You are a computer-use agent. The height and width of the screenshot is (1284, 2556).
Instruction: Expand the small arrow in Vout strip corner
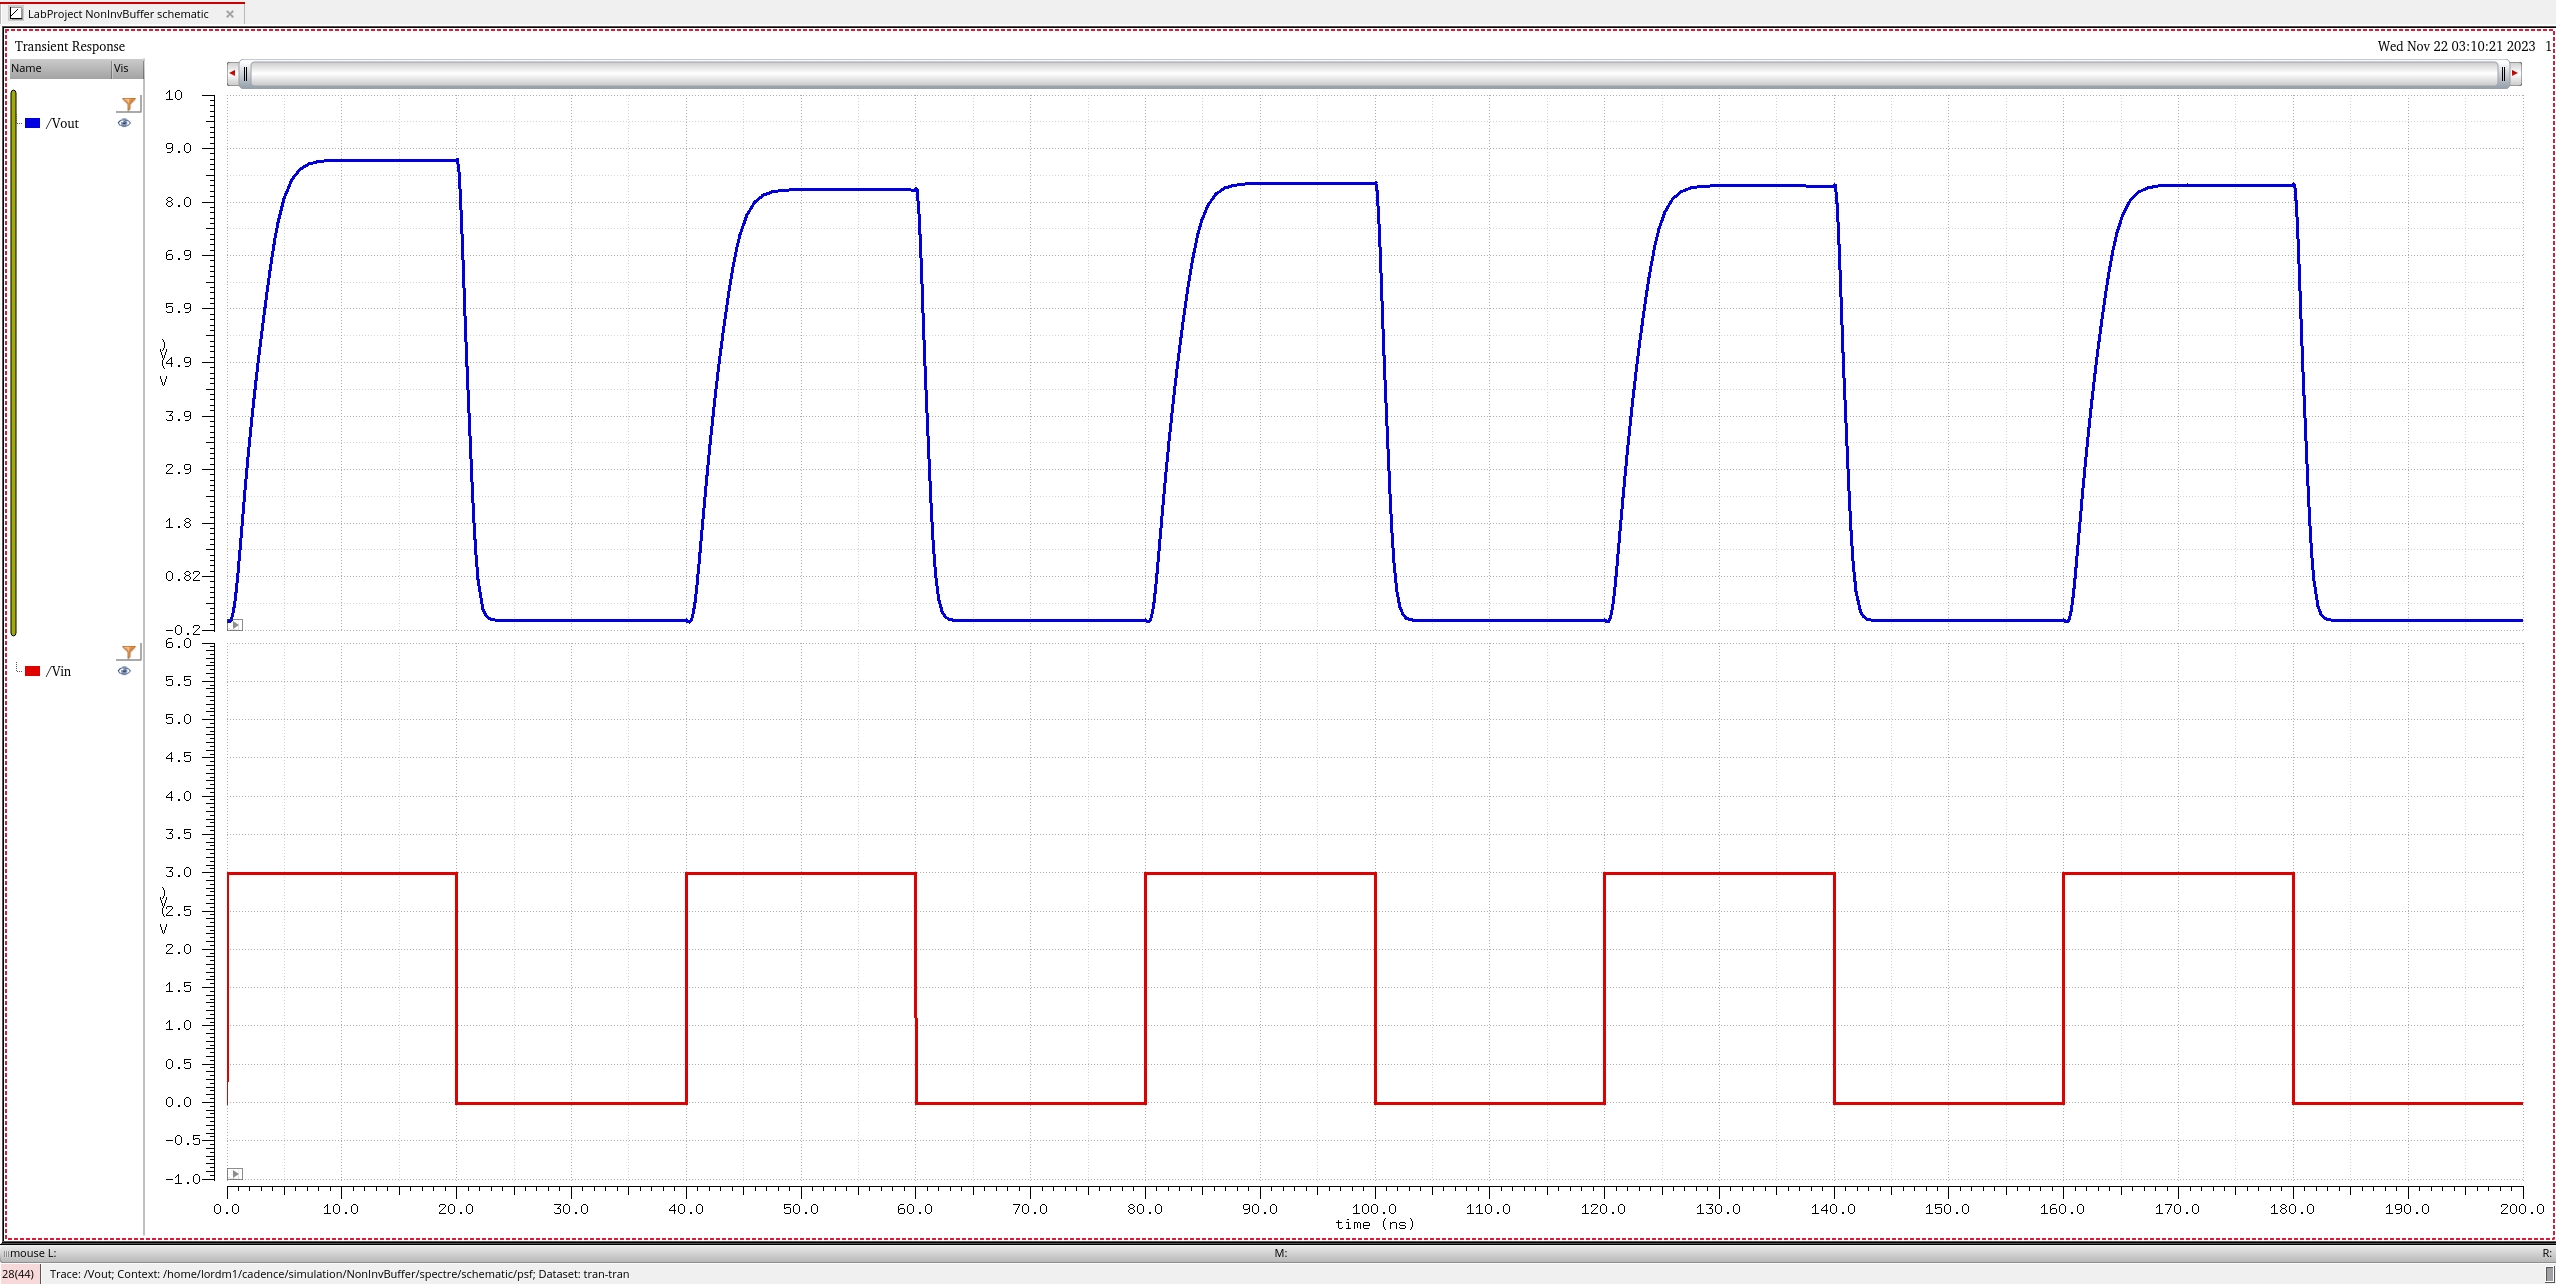[235, 625]
